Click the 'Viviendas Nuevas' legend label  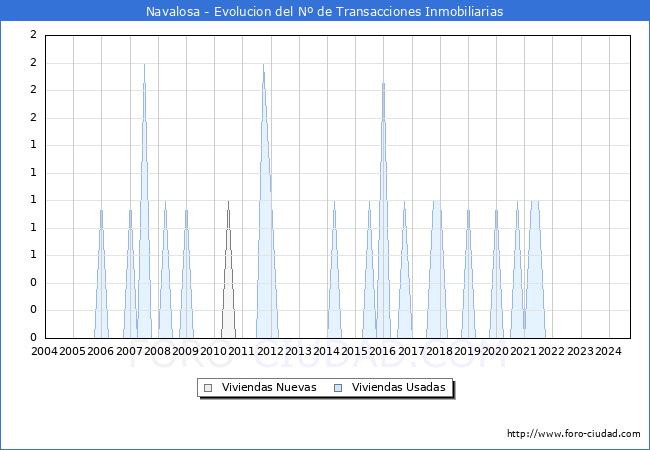click(x=269, y=387)
